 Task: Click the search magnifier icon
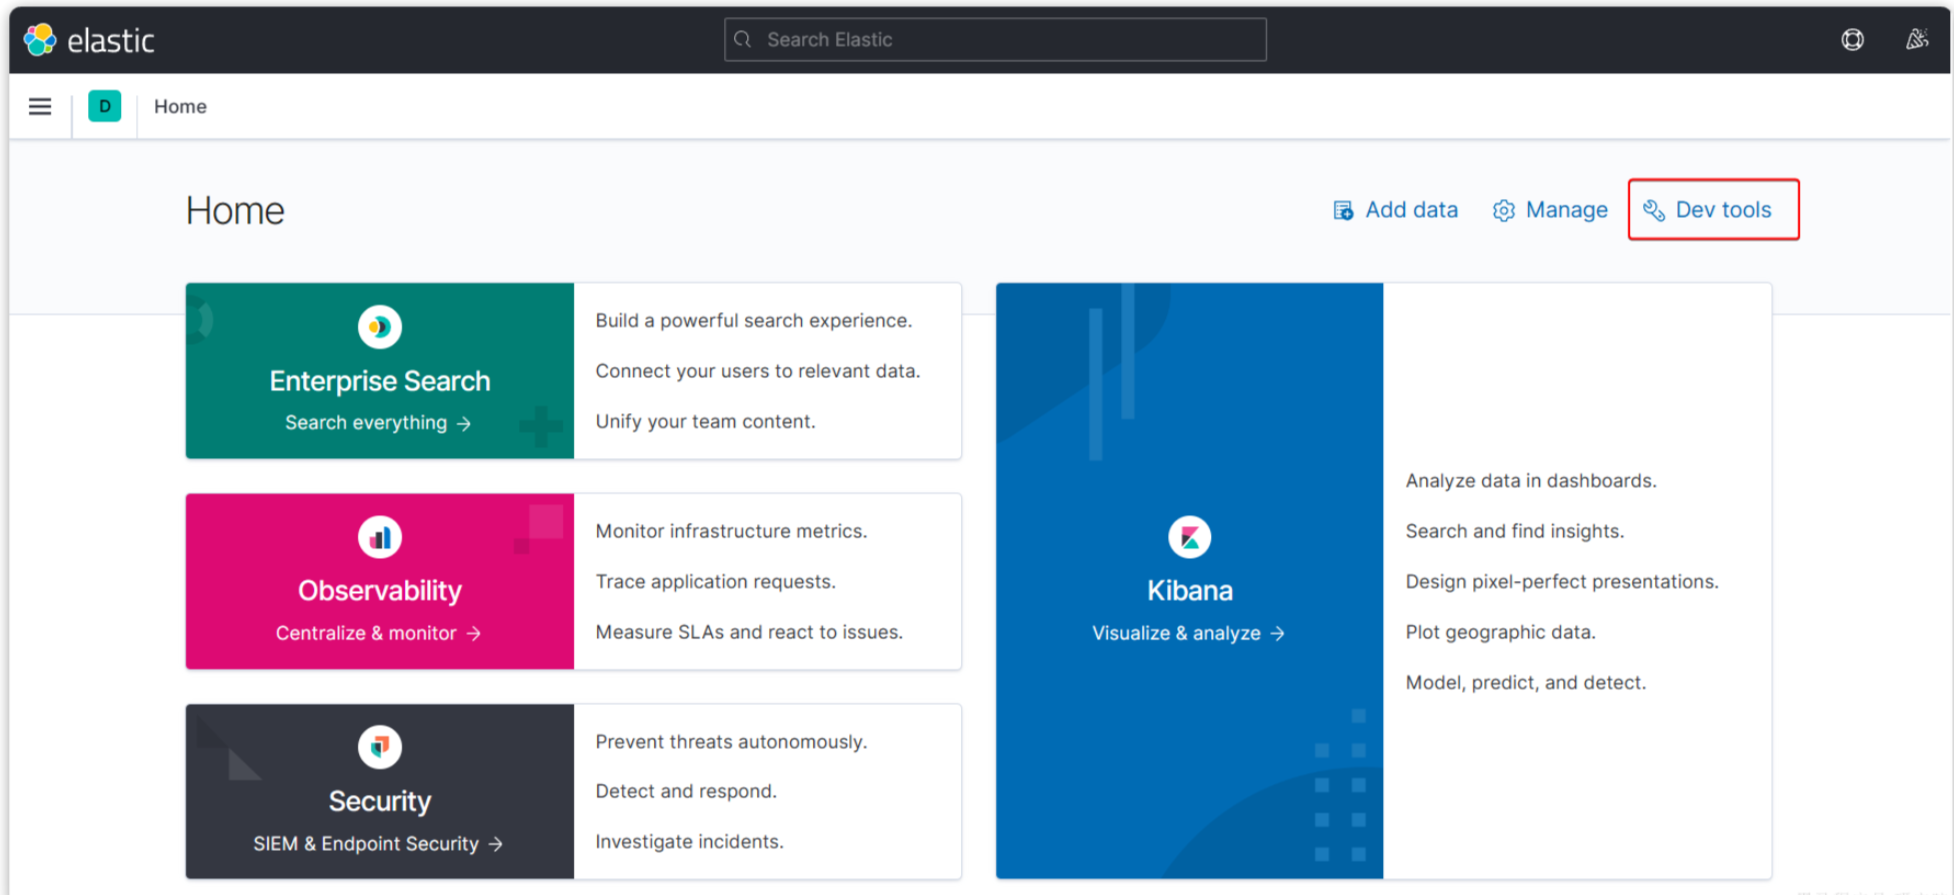point(742,39)
